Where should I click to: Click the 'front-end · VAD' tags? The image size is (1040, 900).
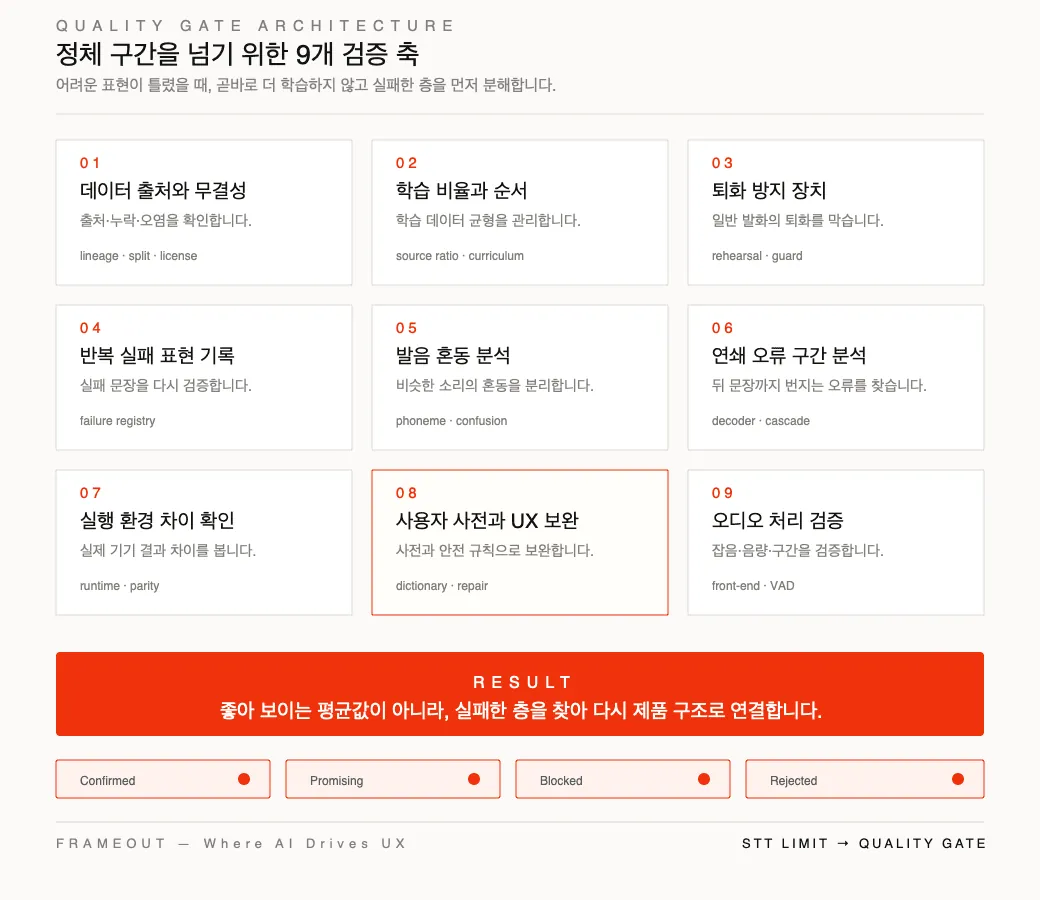point(753,586)
